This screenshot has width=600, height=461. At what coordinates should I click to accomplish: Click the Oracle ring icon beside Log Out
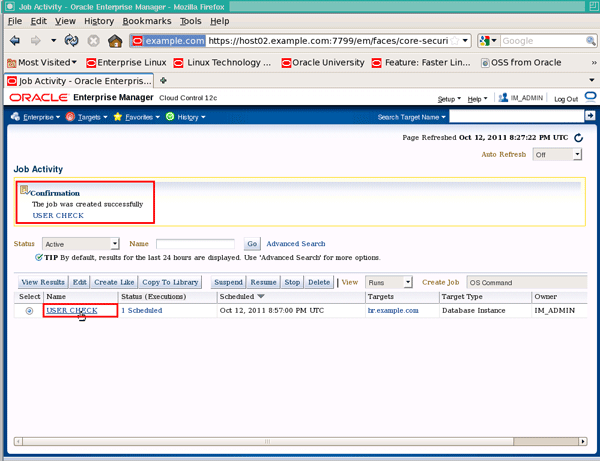click(x=590, y=97)
